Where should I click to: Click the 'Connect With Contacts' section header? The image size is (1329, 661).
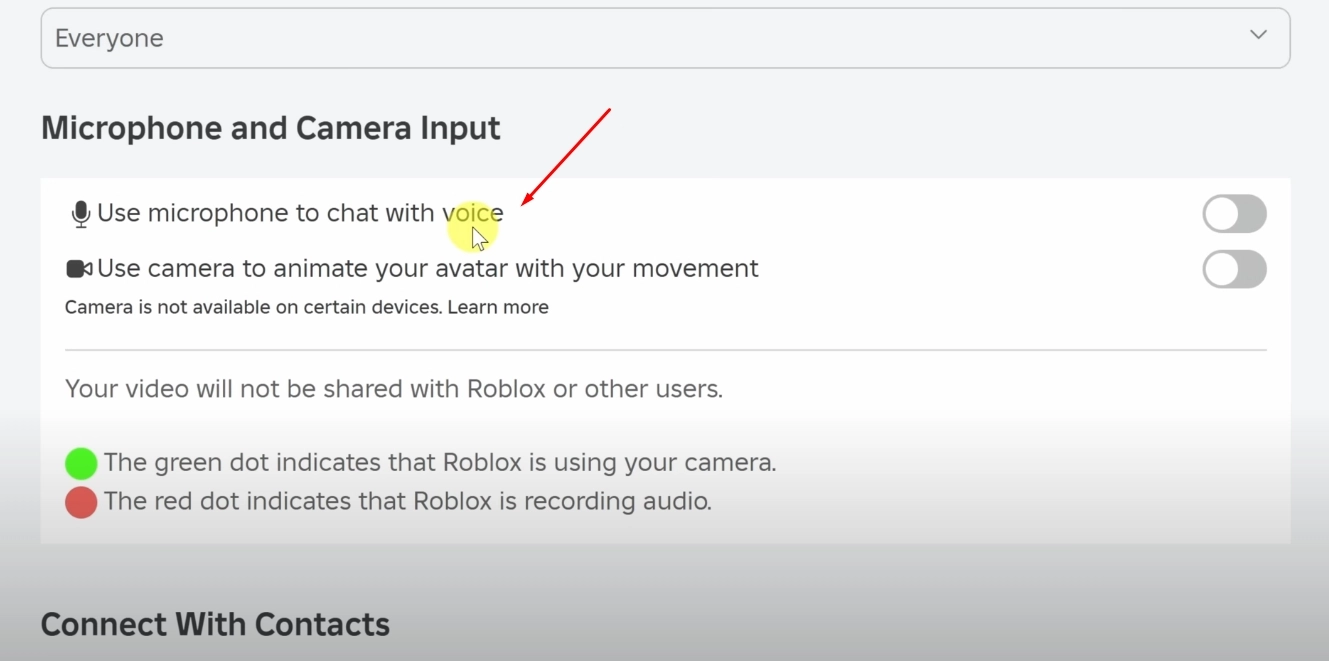(214, 624)
